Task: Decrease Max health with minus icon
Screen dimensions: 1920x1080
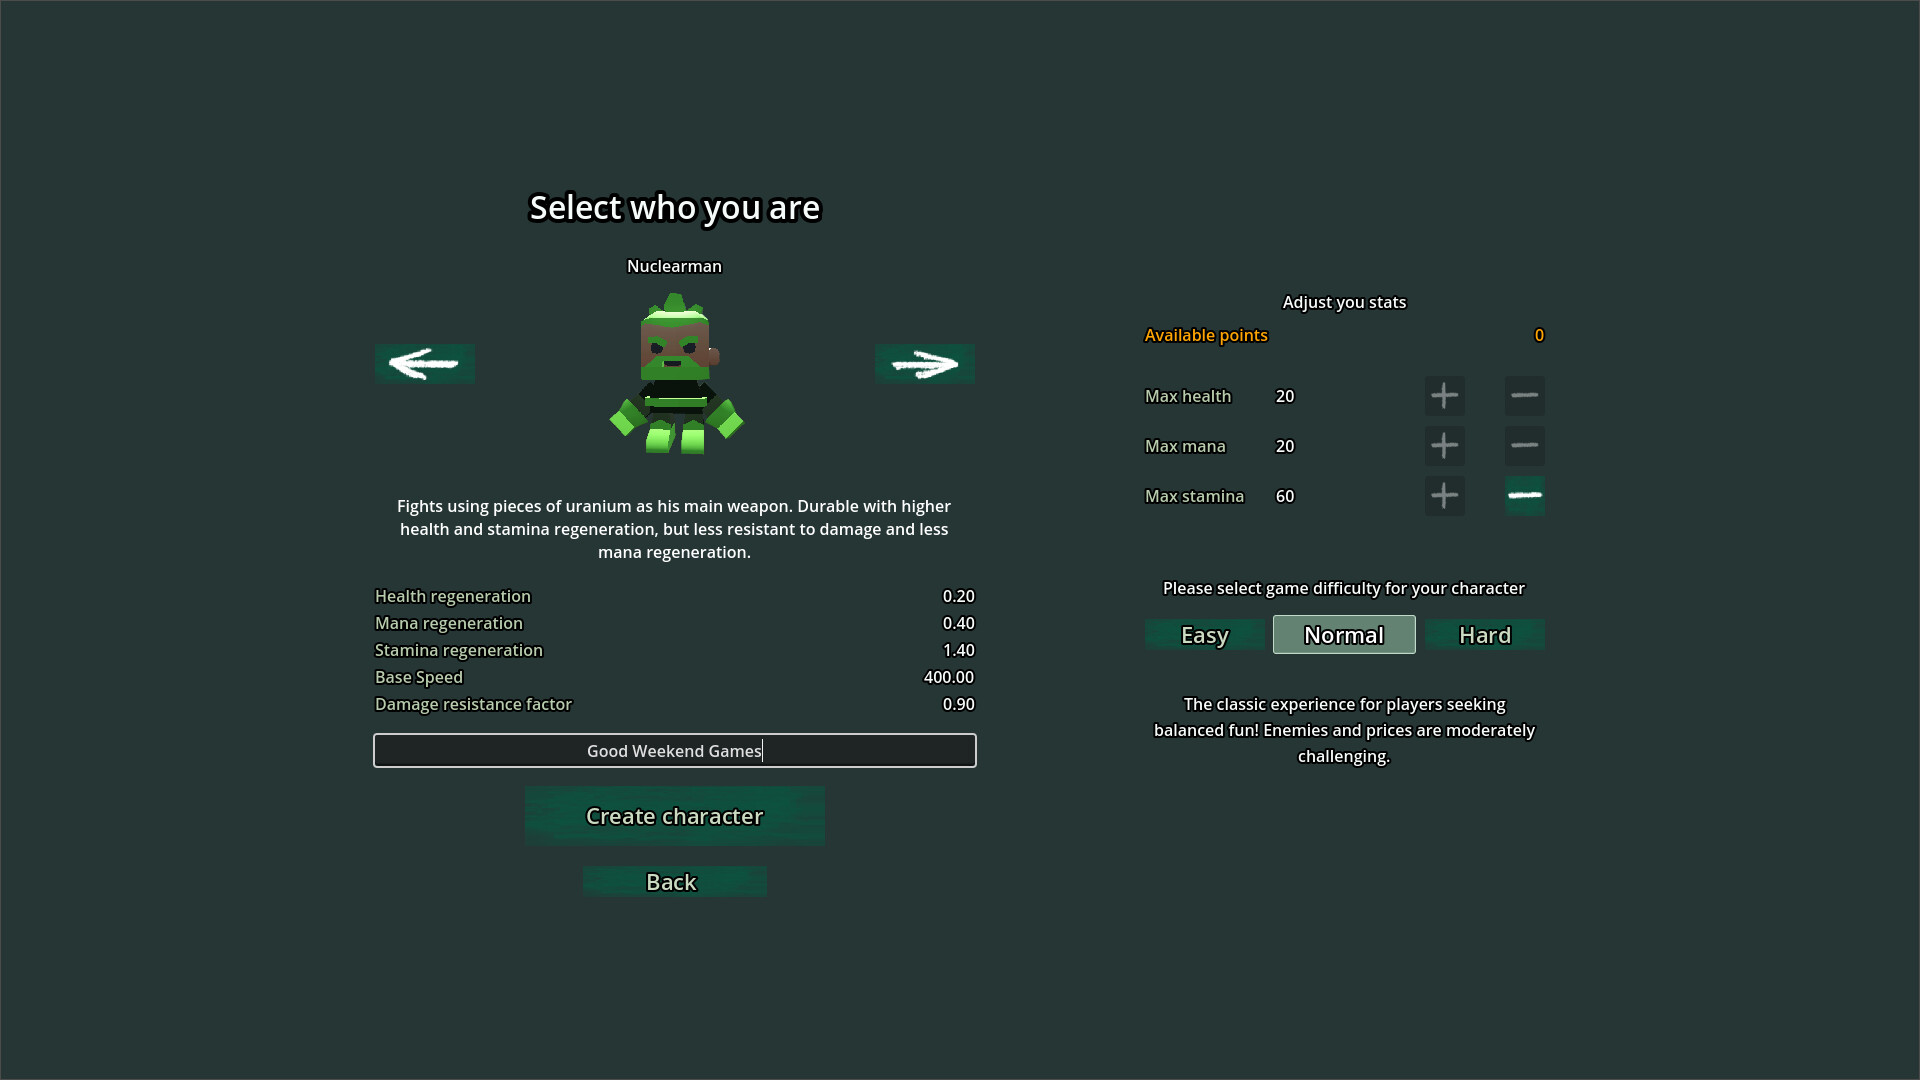Action: click(1524, 396)
